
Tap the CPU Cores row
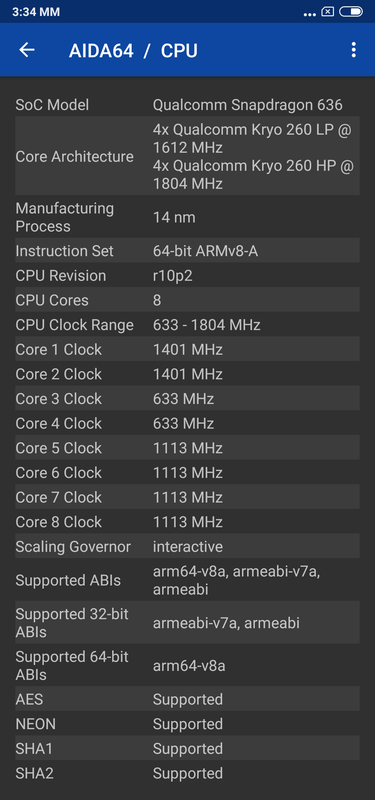point(187,300)
